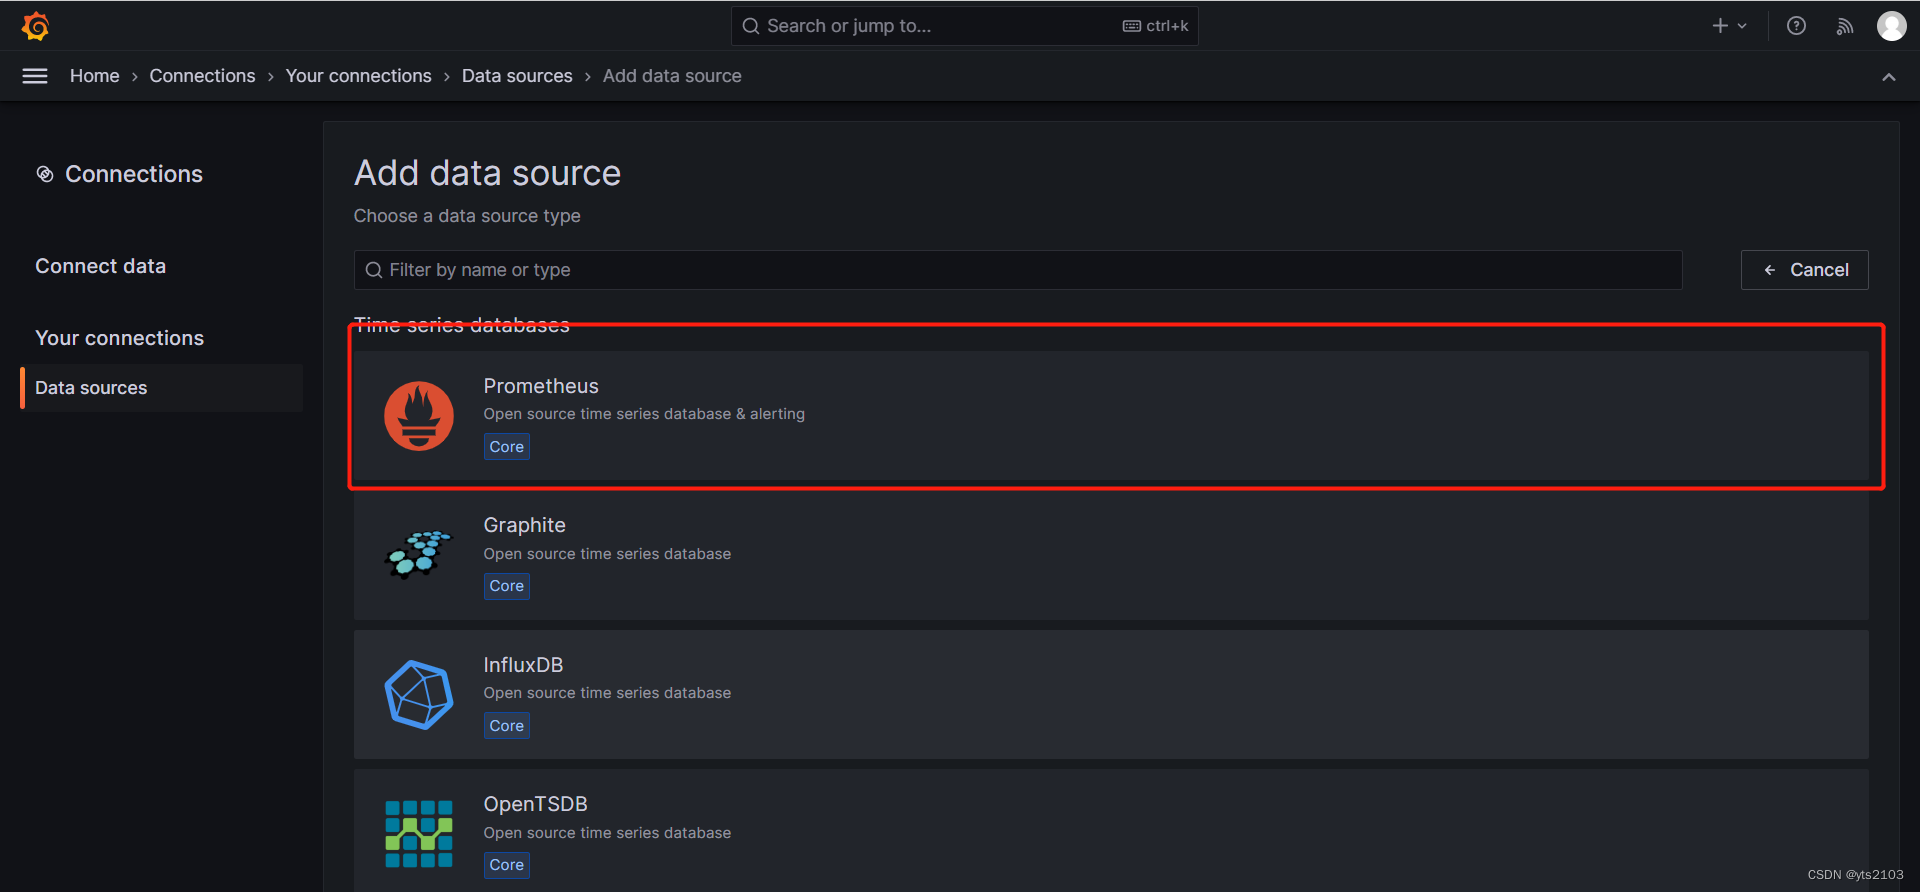The width and height of the screenshot is (1920, 892).
Task: Go to Your connections breadcrumb
Action: click(x=358, y=76)
